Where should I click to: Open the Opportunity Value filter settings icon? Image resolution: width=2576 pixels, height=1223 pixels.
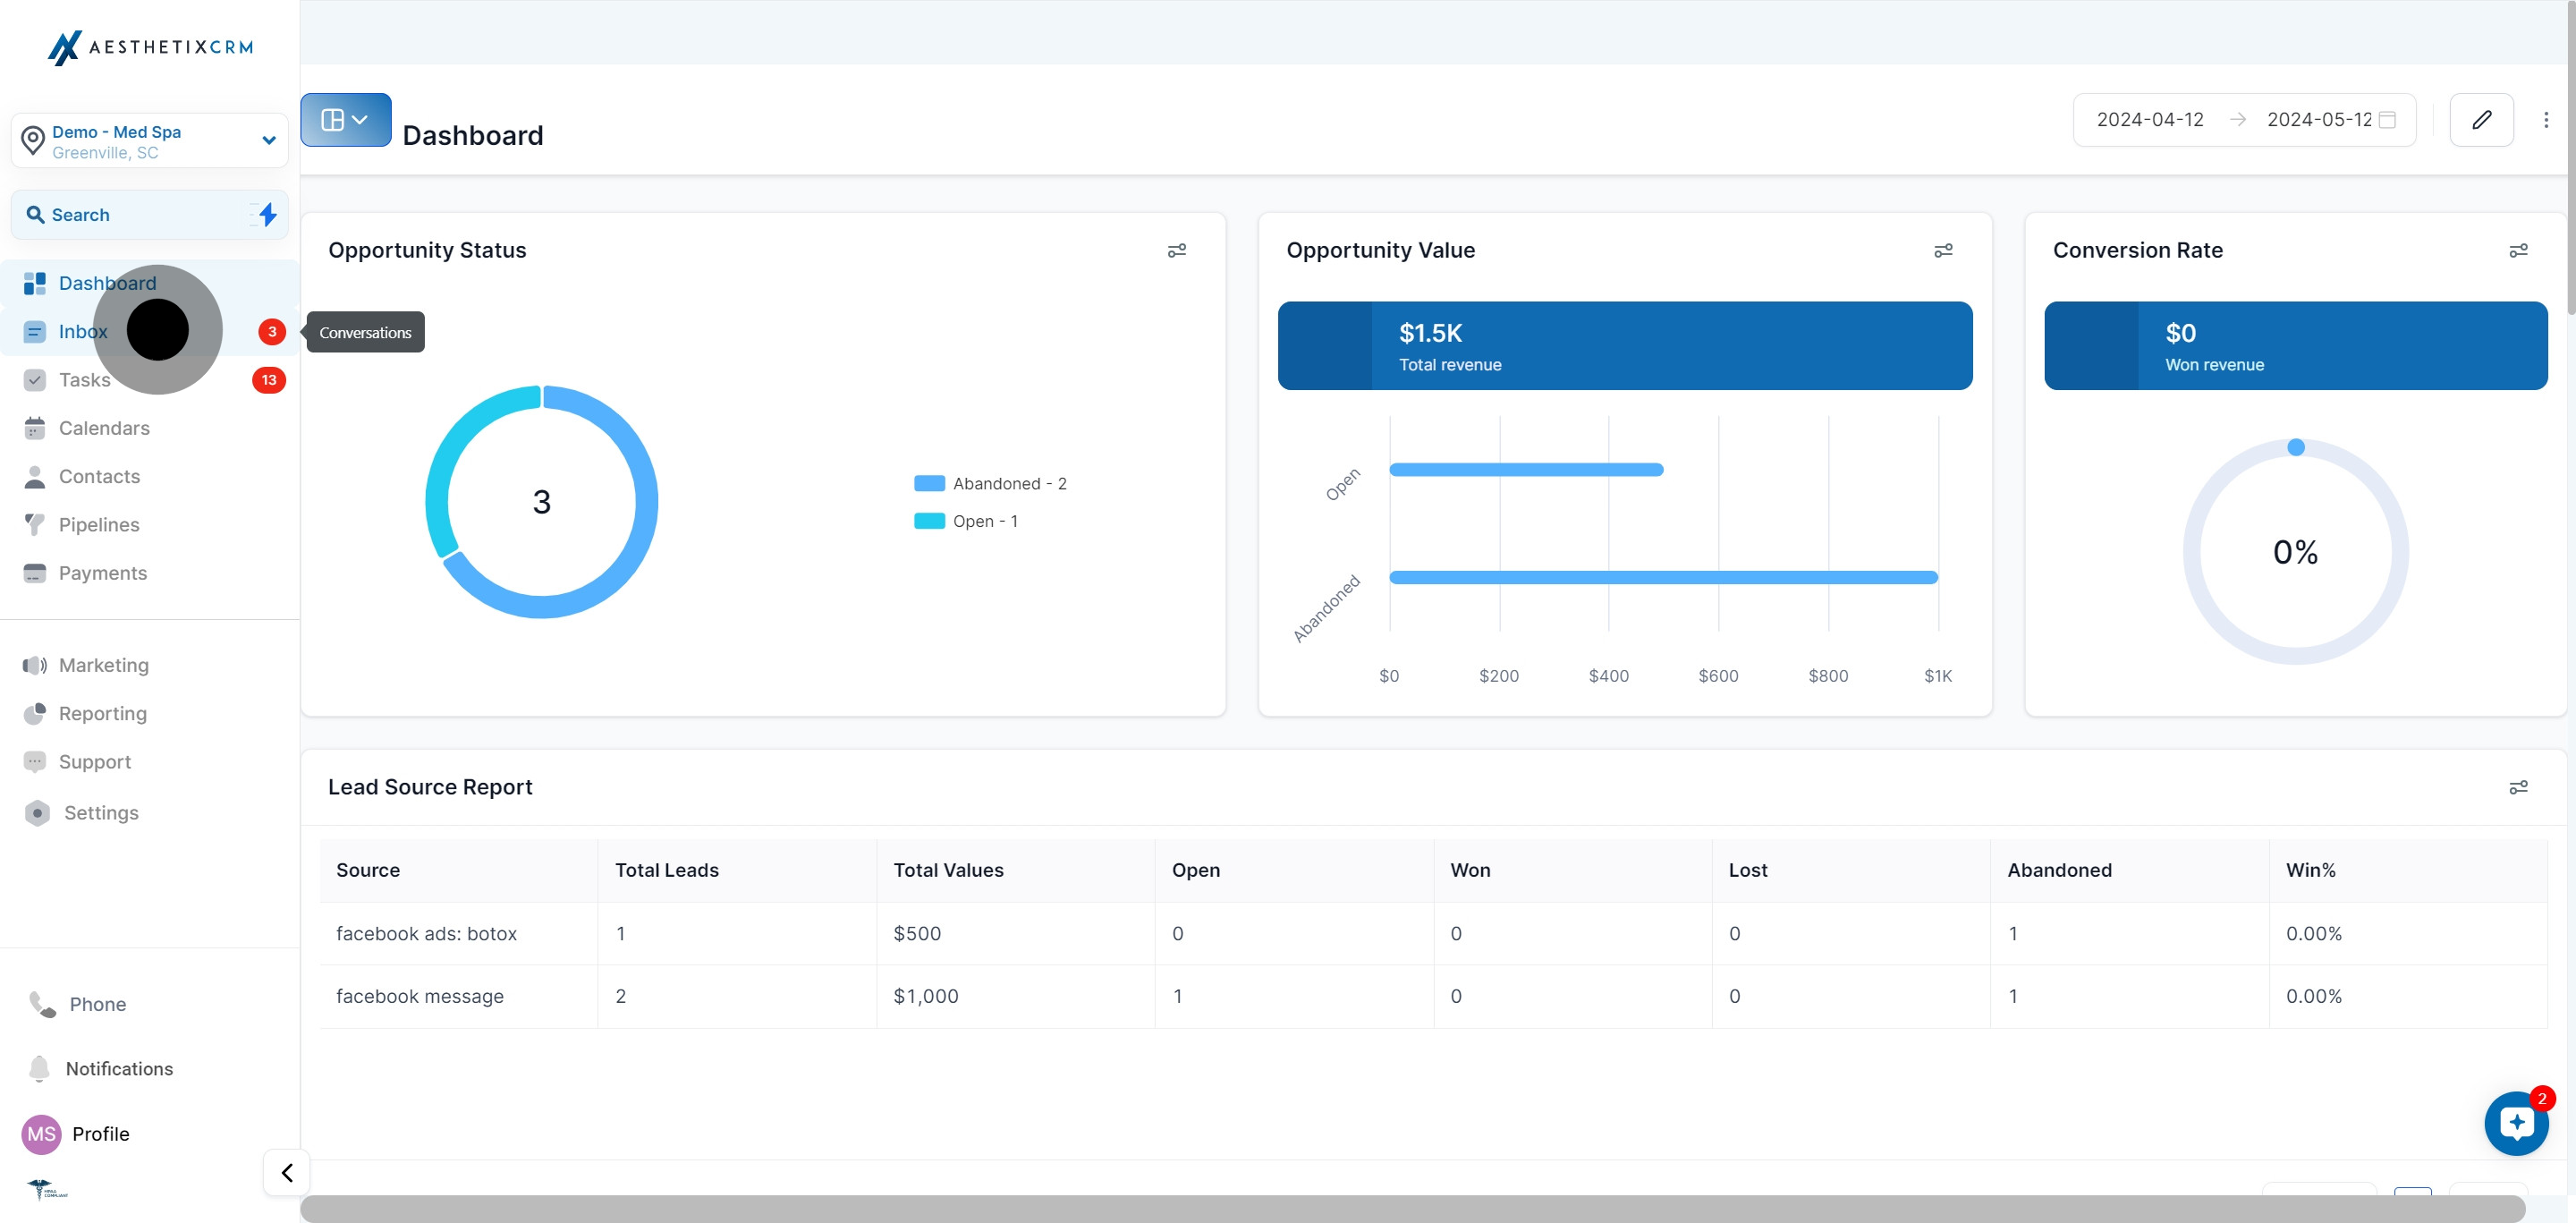click(1943, 250)
